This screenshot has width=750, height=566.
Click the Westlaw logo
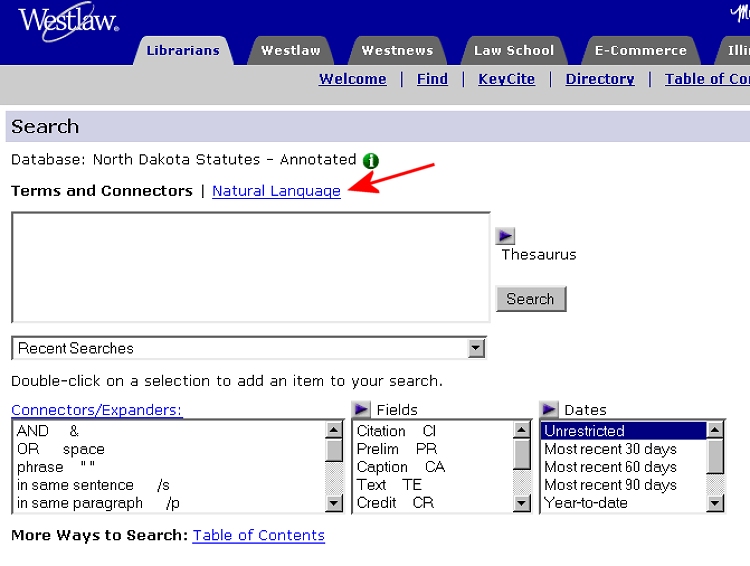[69, 22]
